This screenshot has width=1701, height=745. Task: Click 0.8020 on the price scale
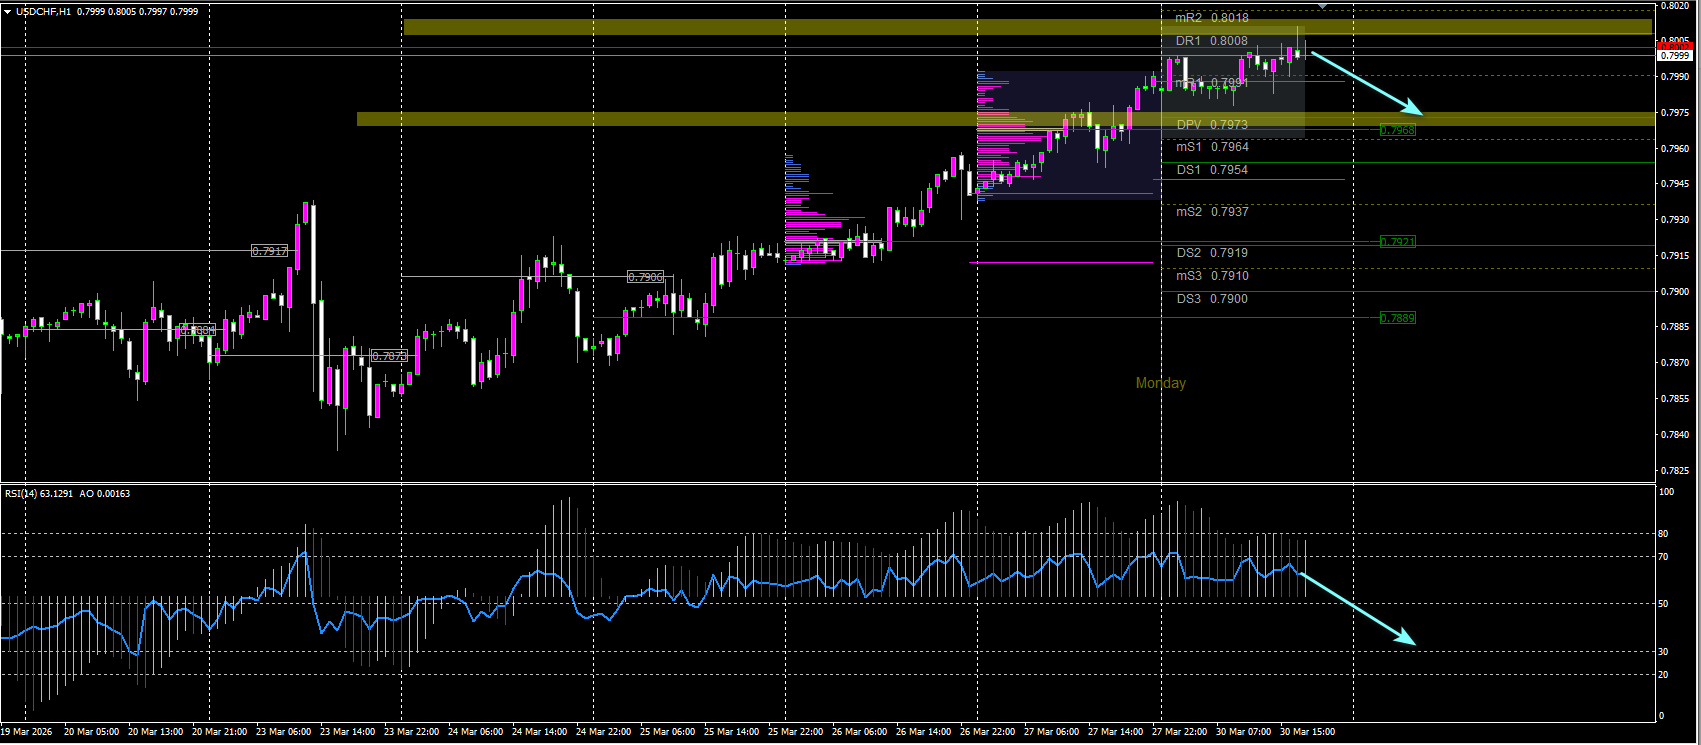[x=1675, y=6]
